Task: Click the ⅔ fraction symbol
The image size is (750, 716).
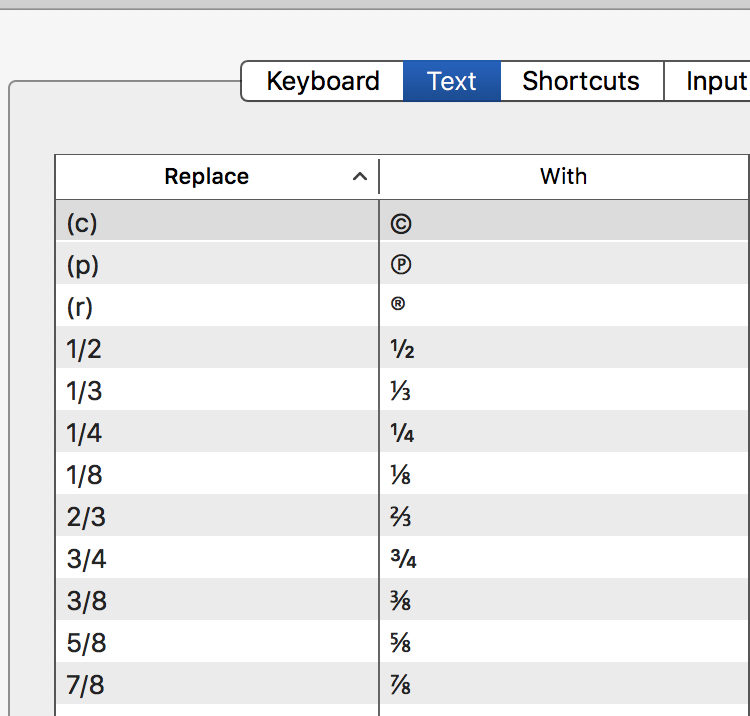Action: pyautogui.click(x=401, y=517)
